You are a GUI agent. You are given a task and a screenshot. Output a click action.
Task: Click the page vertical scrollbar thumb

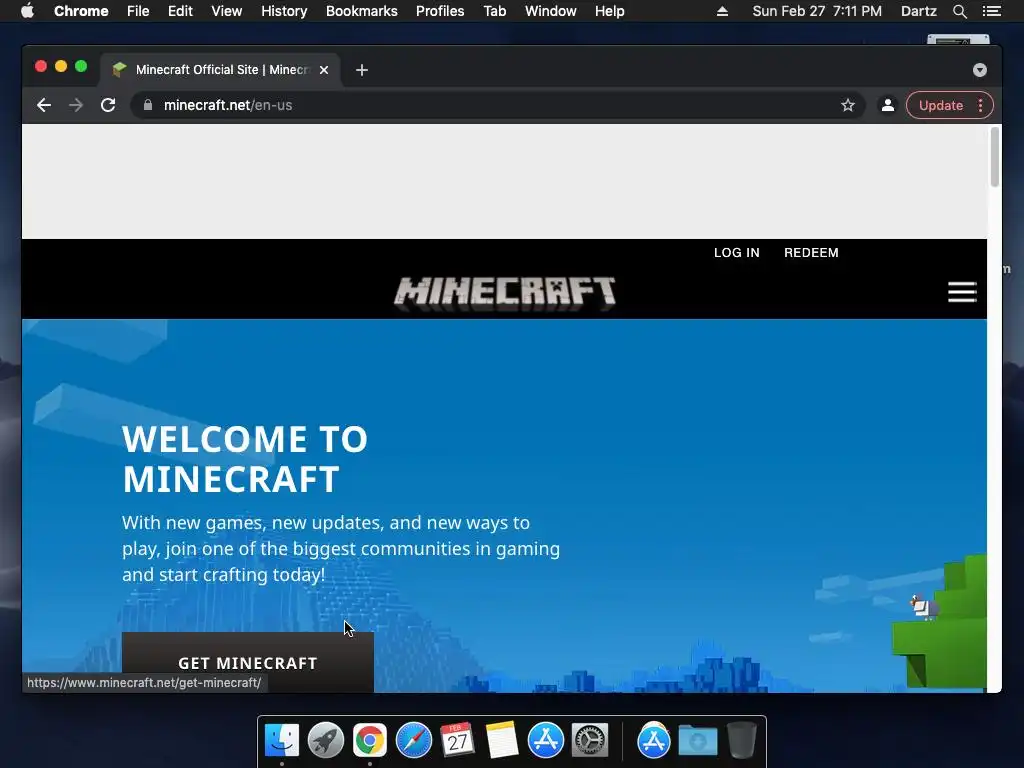[995, 157]
